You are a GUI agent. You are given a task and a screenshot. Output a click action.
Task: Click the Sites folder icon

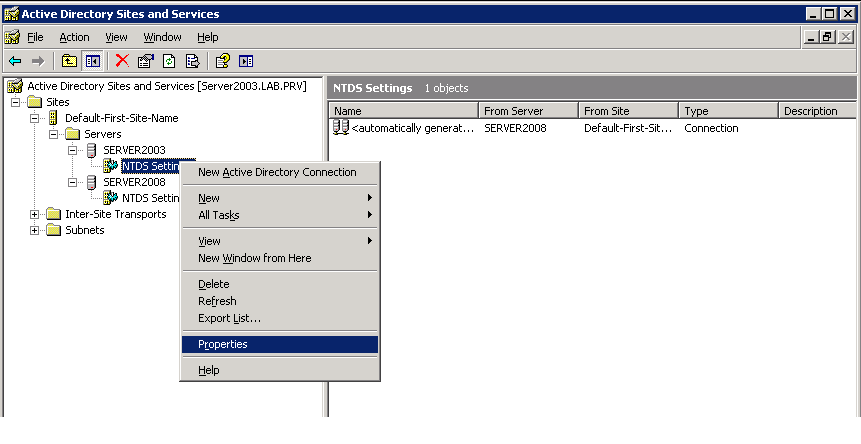35,102
